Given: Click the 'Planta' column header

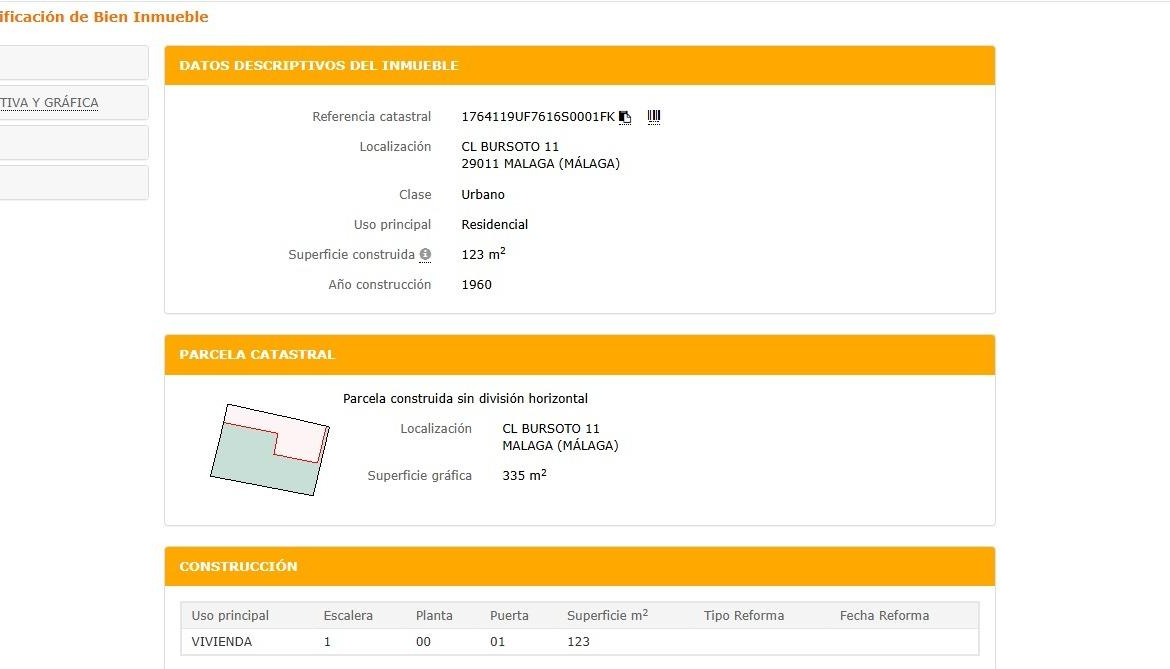Looking at the screenshot, I should pos(434,616).
